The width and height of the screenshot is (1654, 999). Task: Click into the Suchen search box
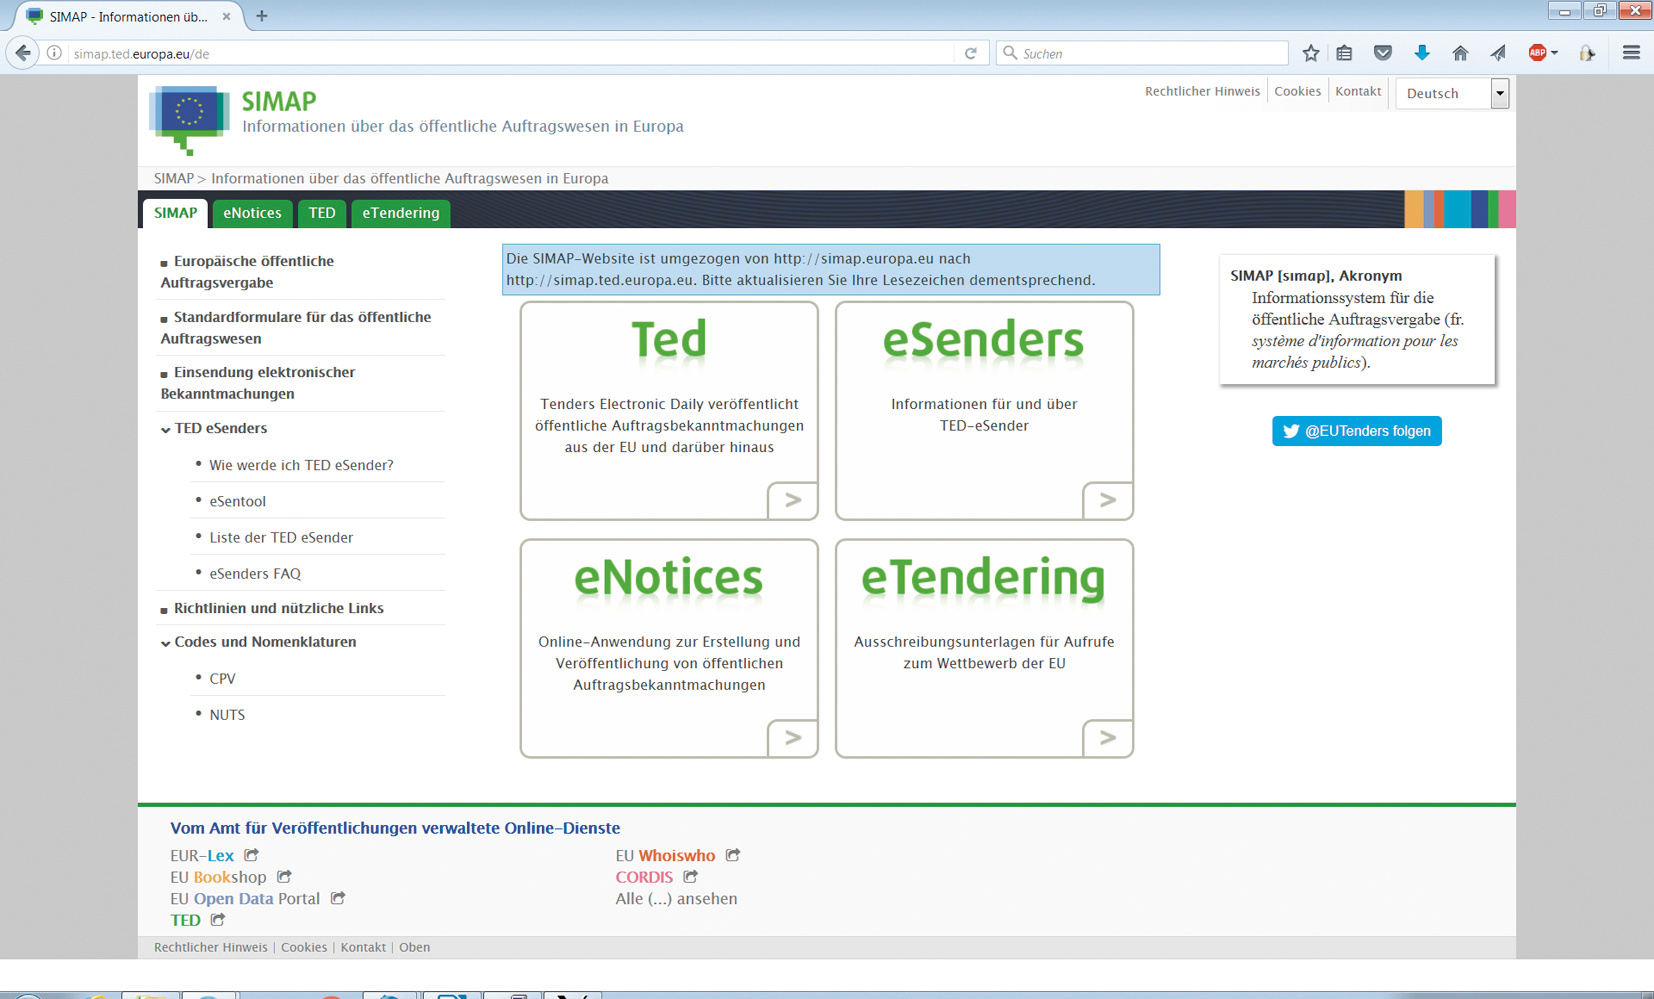tap(1142, 53)
